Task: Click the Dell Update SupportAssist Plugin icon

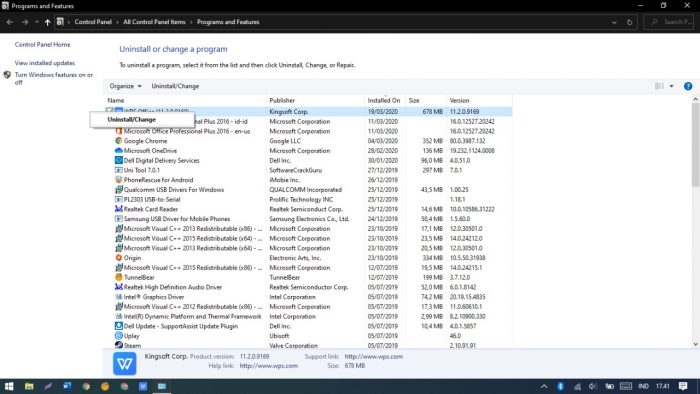Action: (x=118, y=326)
